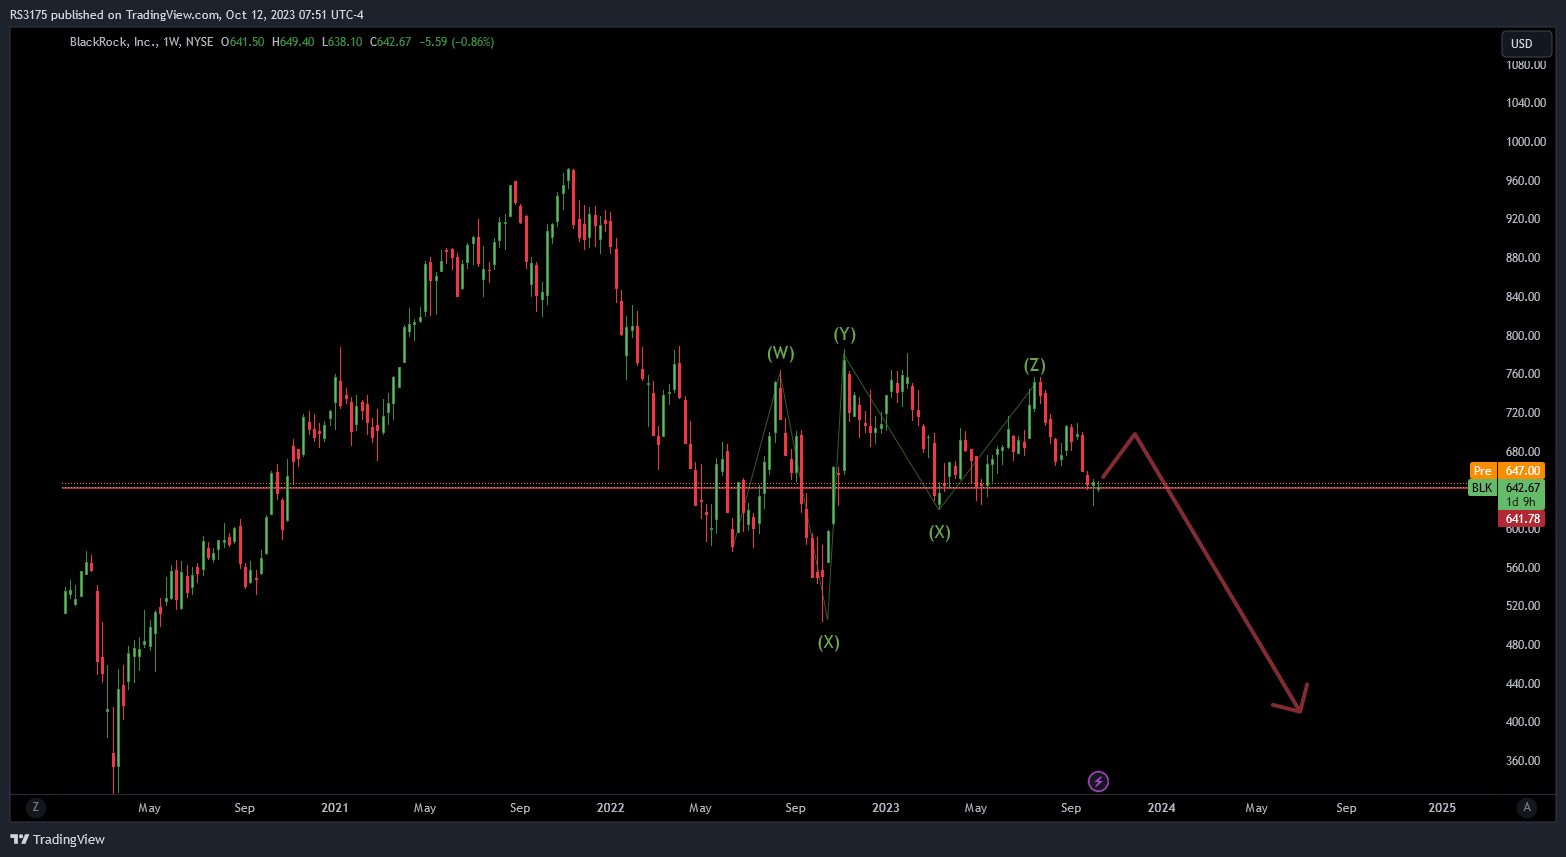Select the (Y) wave label
The width and height of the screenshot is (1566, 857).
[x=845, y=334]
